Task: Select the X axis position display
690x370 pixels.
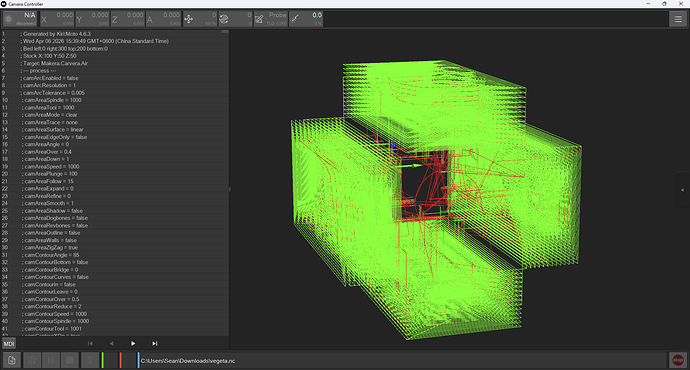Action: click(x=57, y=19)
